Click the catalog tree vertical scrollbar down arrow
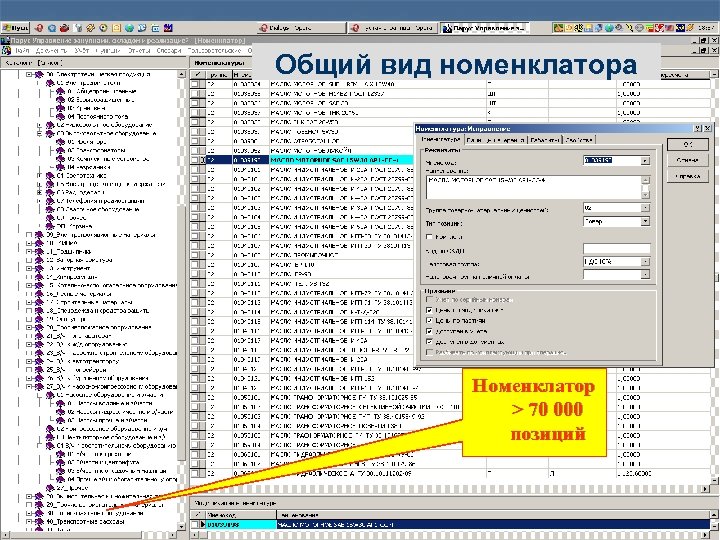The image size is (720, 540). coord(181,526)
